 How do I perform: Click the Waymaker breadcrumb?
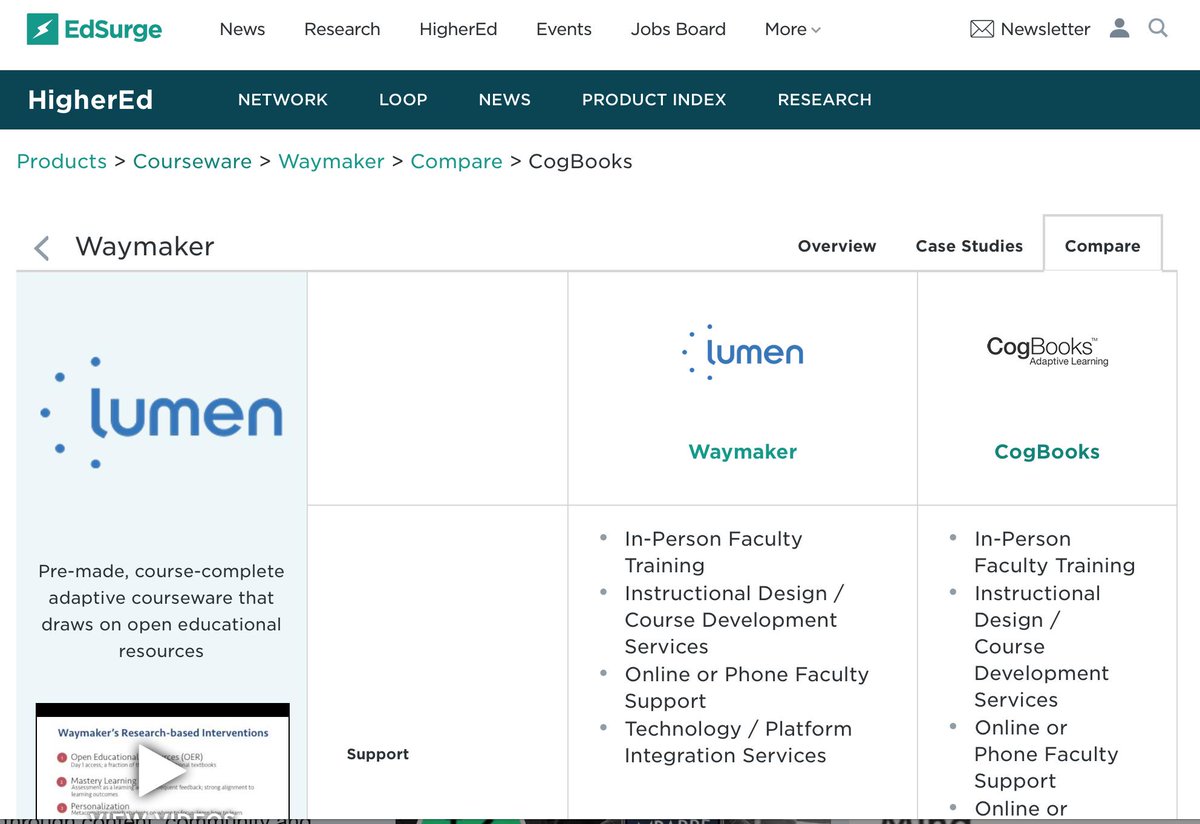point(331,161)
